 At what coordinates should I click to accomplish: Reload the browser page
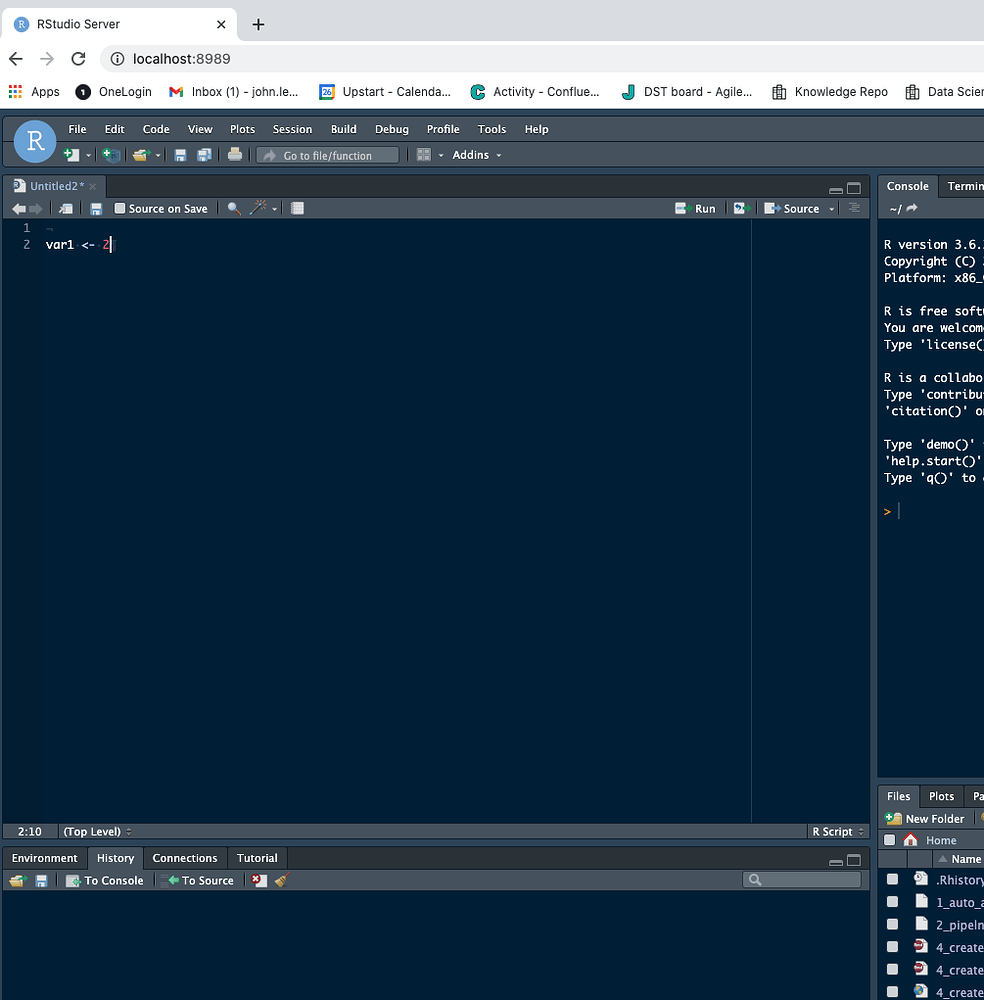78,59
